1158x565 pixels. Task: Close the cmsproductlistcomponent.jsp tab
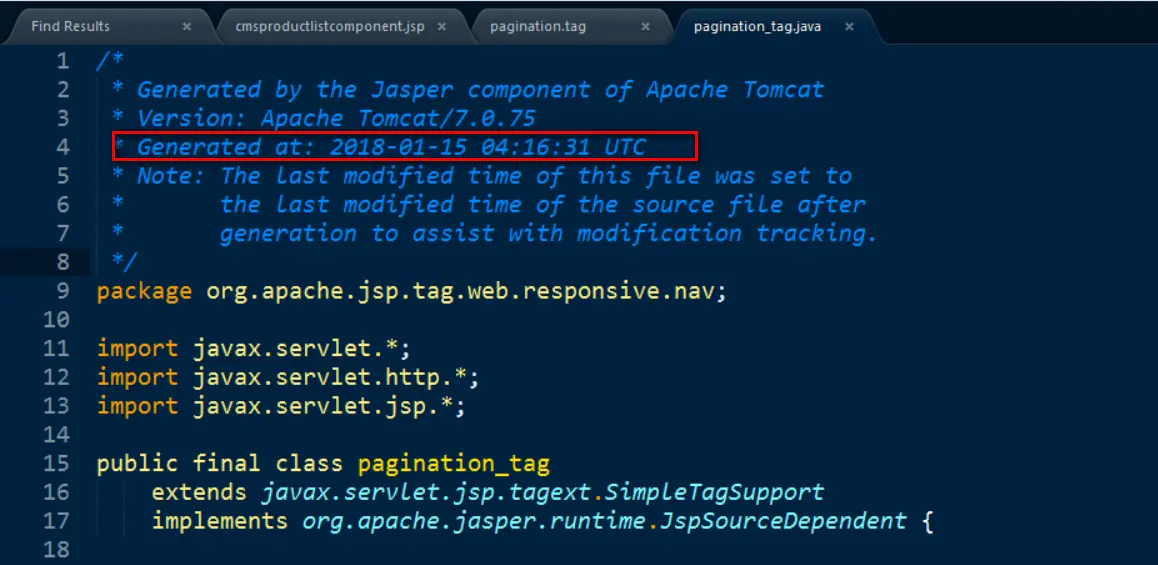click(442, 27)
